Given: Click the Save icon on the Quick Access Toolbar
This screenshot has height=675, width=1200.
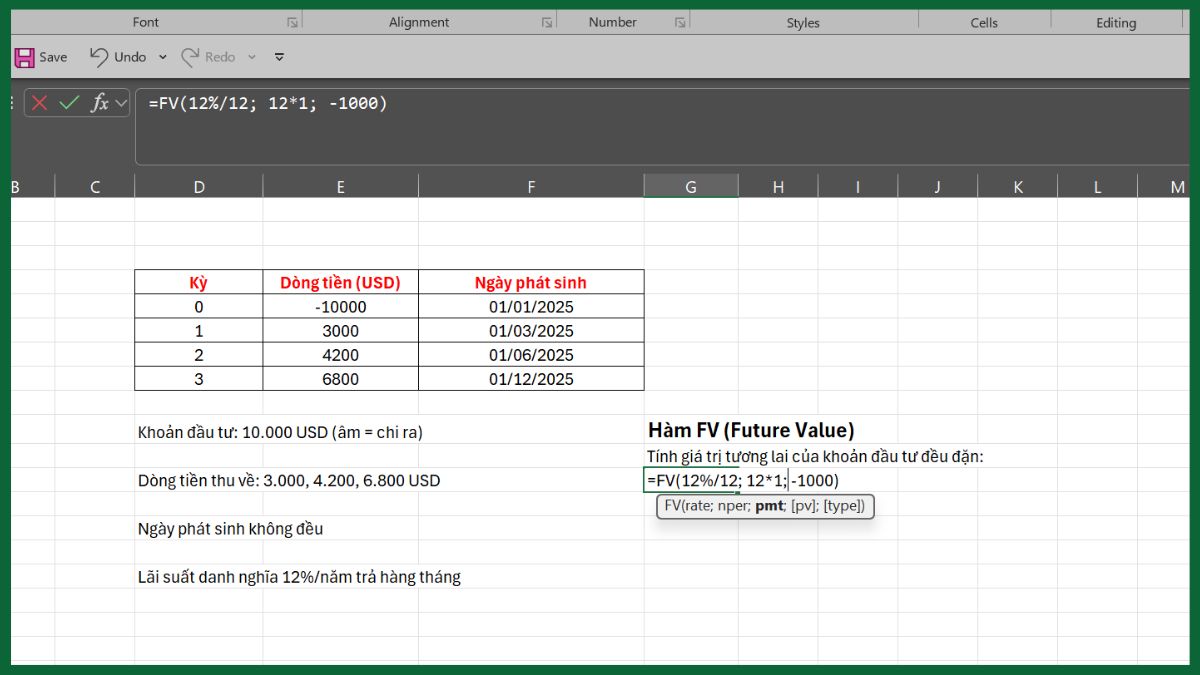Looking at the screenshot, I should pos(25,57).
